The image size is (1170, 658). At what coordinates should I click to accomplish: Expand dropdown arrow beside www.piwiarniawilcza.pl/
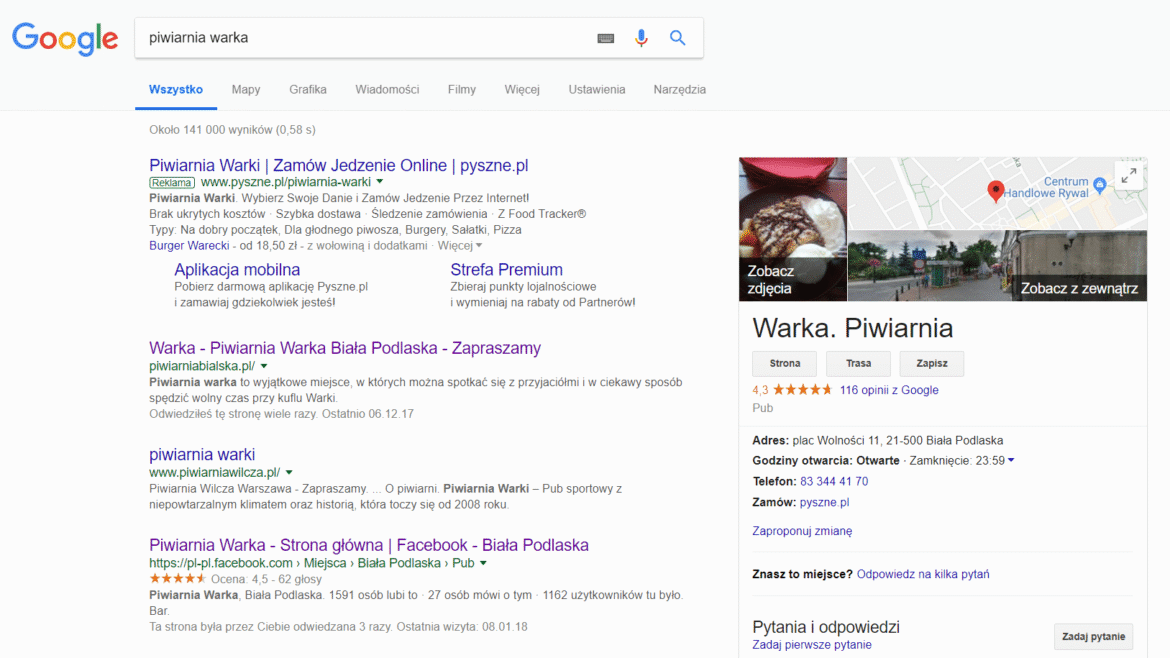[289, 472]
